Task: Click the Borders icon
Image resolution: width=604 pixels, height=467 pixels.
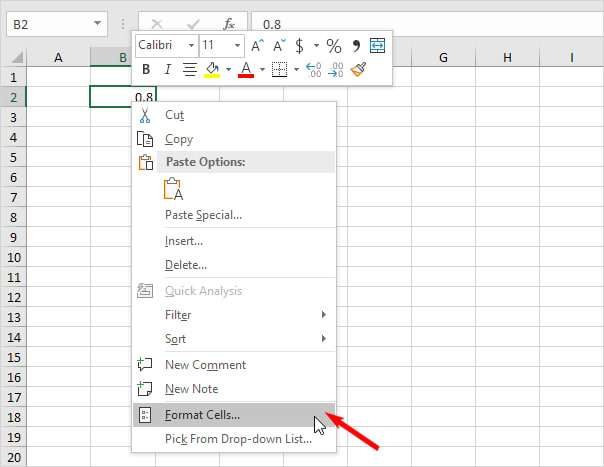Action: coord(280,70)
